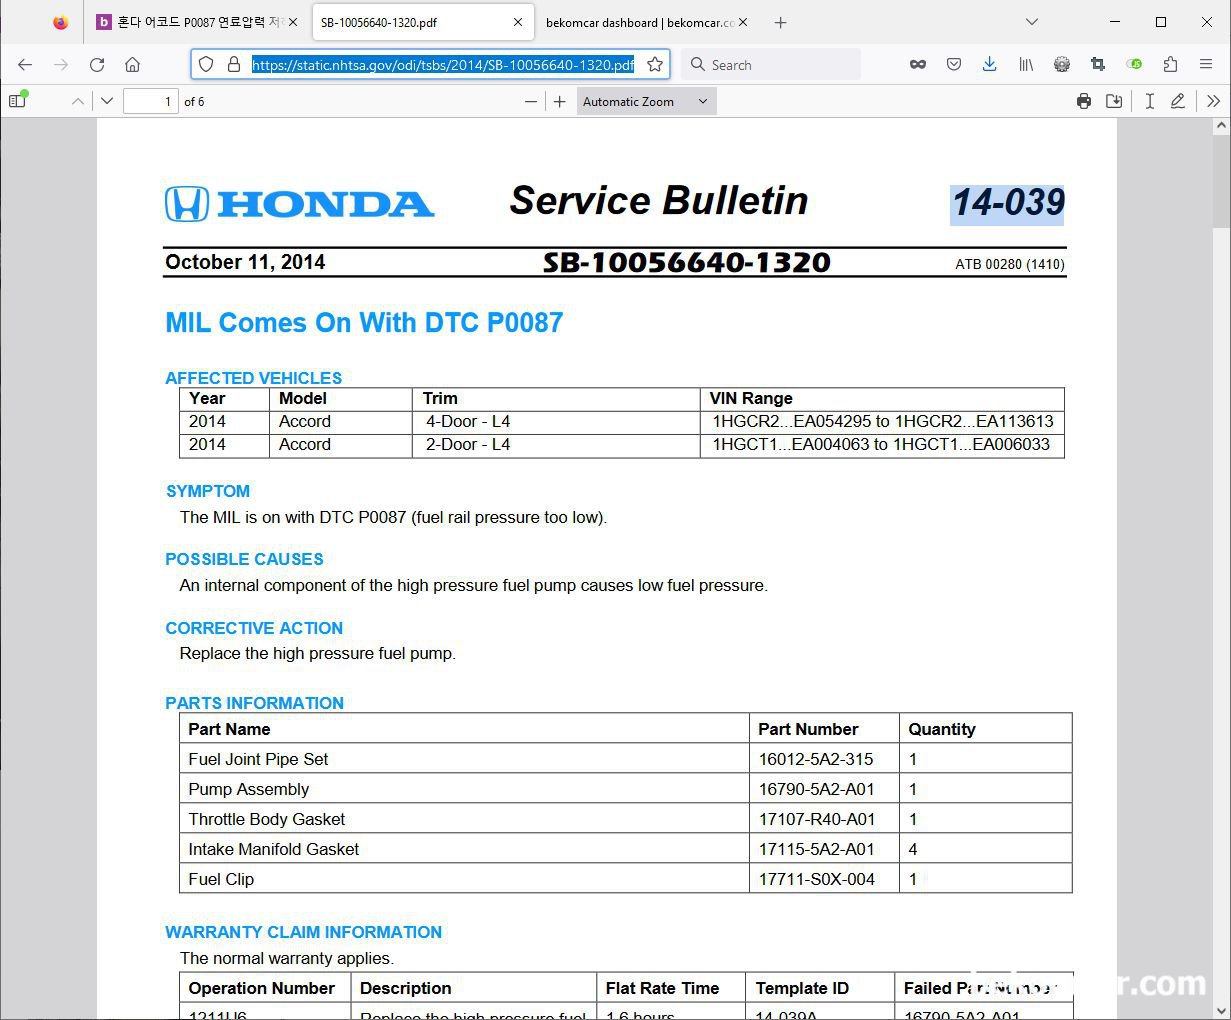Click the CORRECTIVE ACTION heading
Screen dimensions: 1231x1020
254,628
